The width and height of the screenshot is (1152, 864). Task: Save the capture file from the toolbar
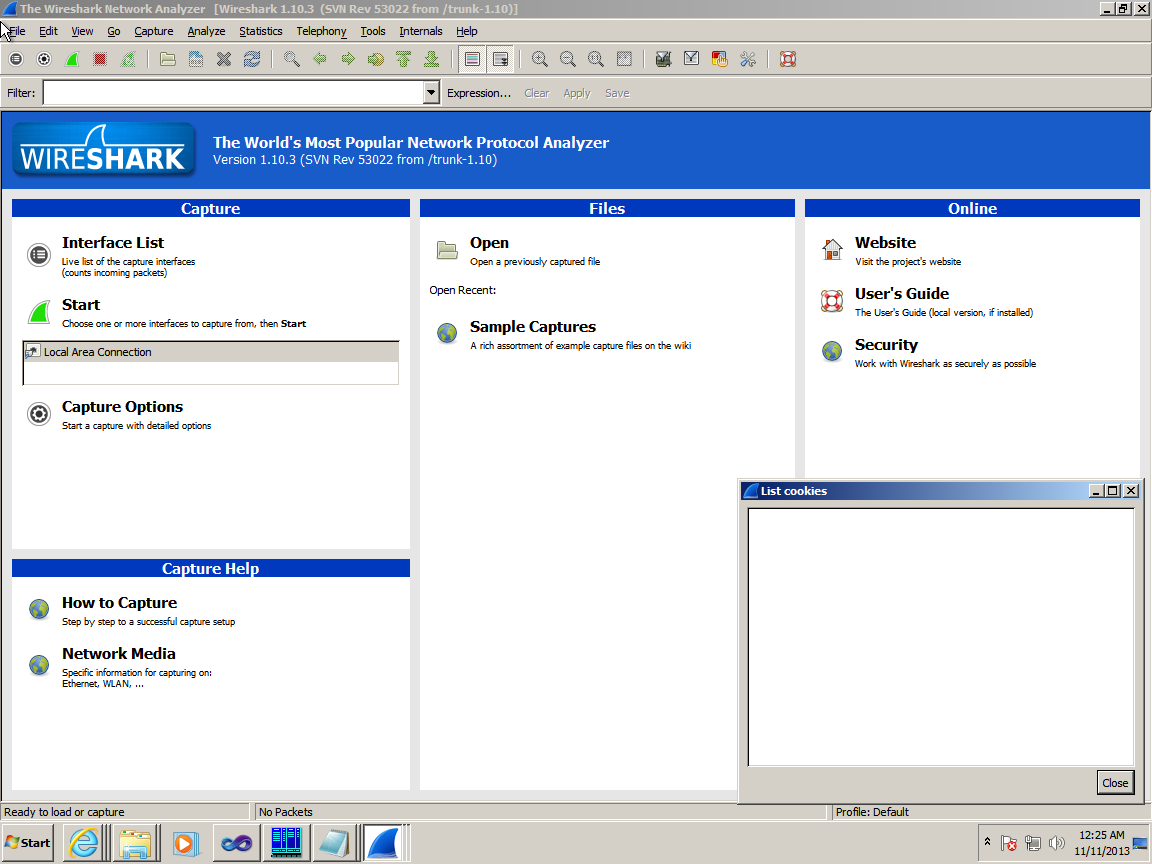coord(195,60)
